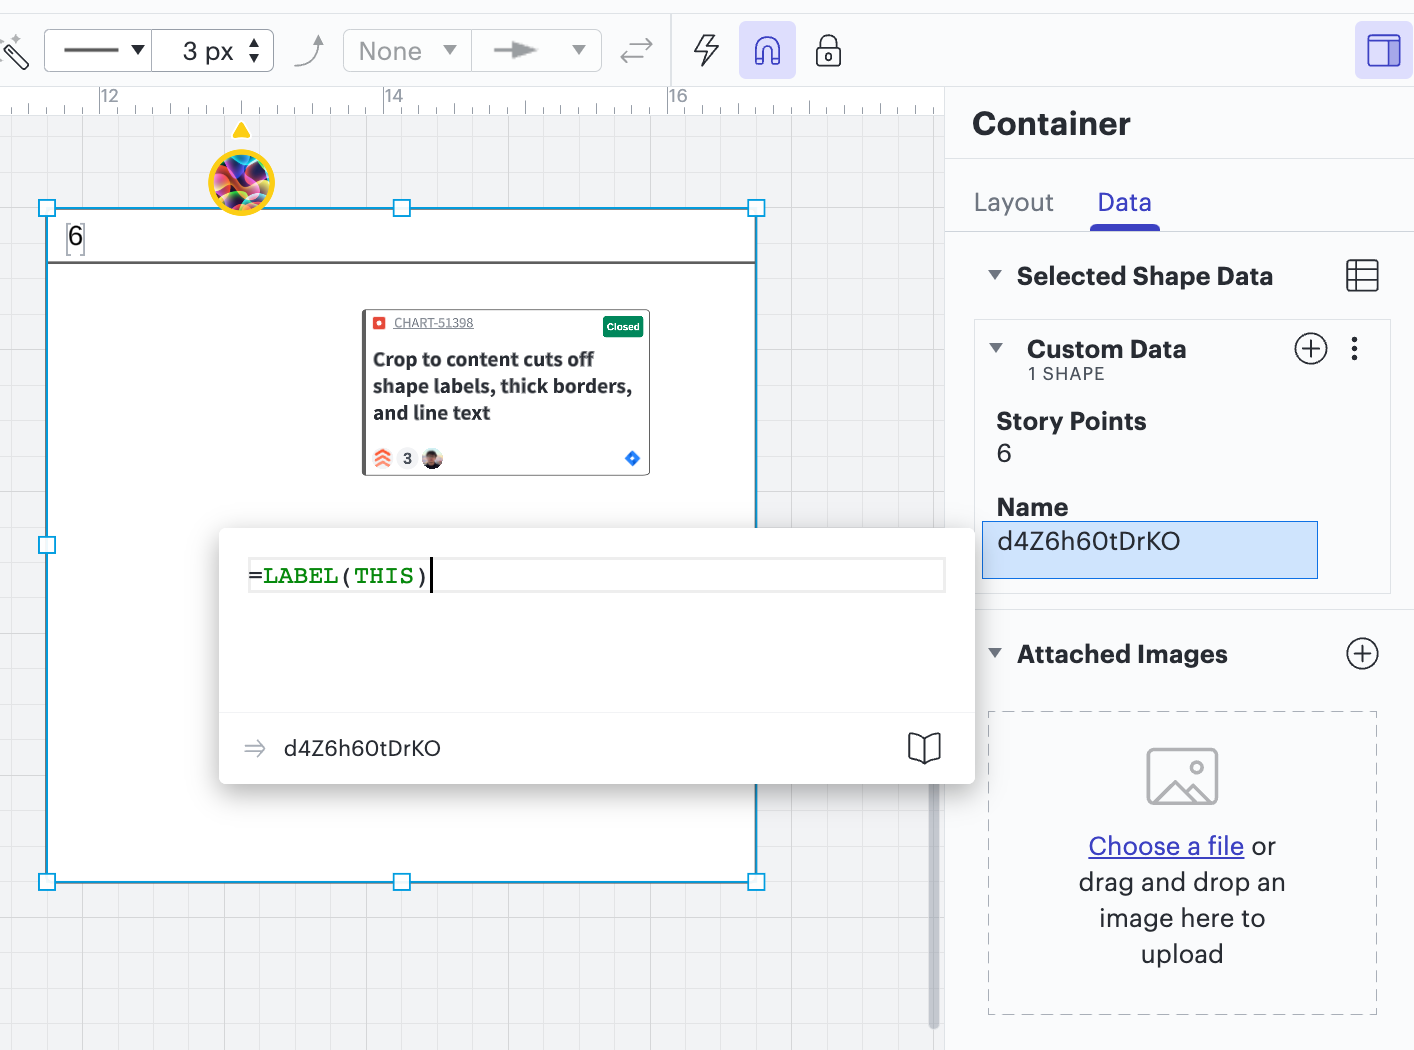Click the Name field label
This screenshot has height=1050, width=1414.
click(x=1032, y=507)
